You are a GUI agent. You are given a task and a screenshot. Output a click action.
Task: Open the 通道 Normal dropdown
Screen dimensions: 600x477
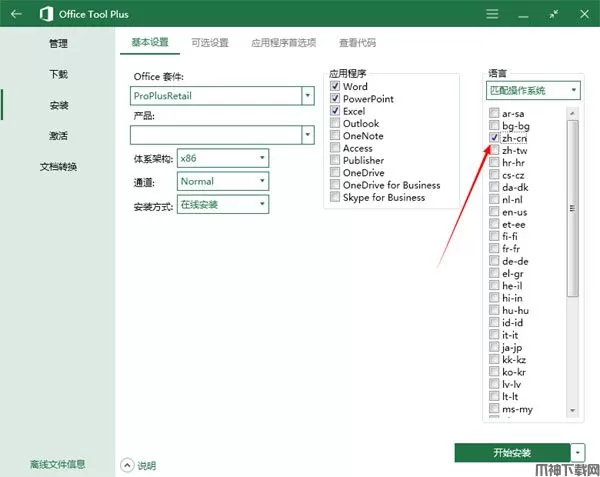262,181
